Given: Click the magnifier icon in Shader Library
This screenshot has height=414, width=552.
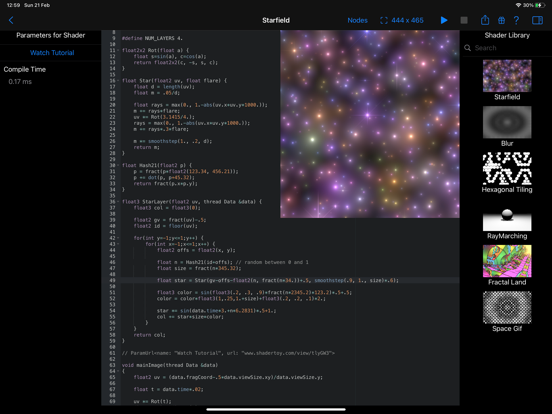Looking at the screenshot, I should coord(468,48).
